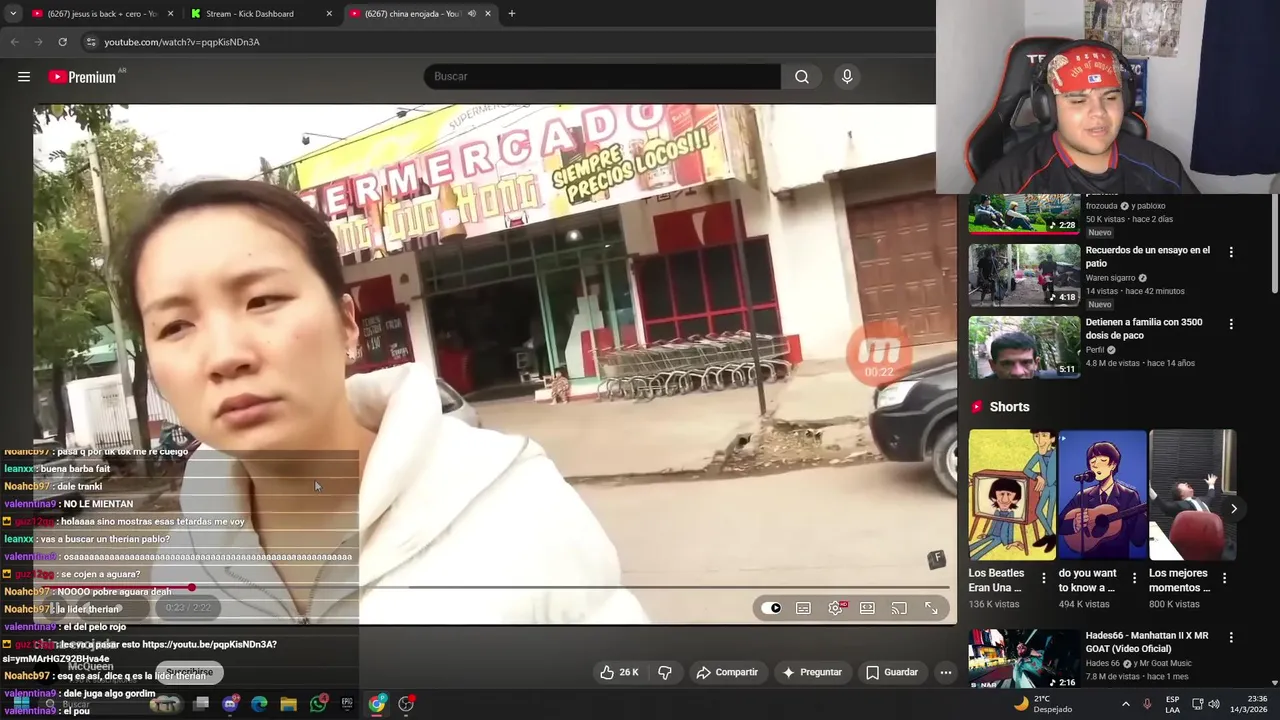
Task: Cast the video to a device
Action: [x=899, y=608]
